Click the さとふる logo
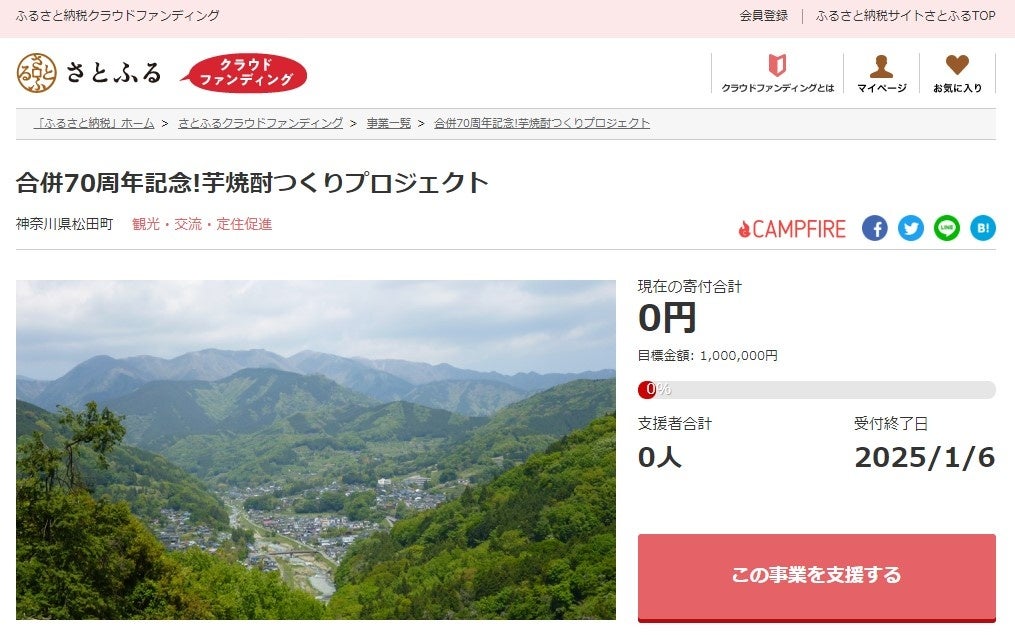Image resolution: width=1015 pixels, height=635 pixels. pos(89,72)
